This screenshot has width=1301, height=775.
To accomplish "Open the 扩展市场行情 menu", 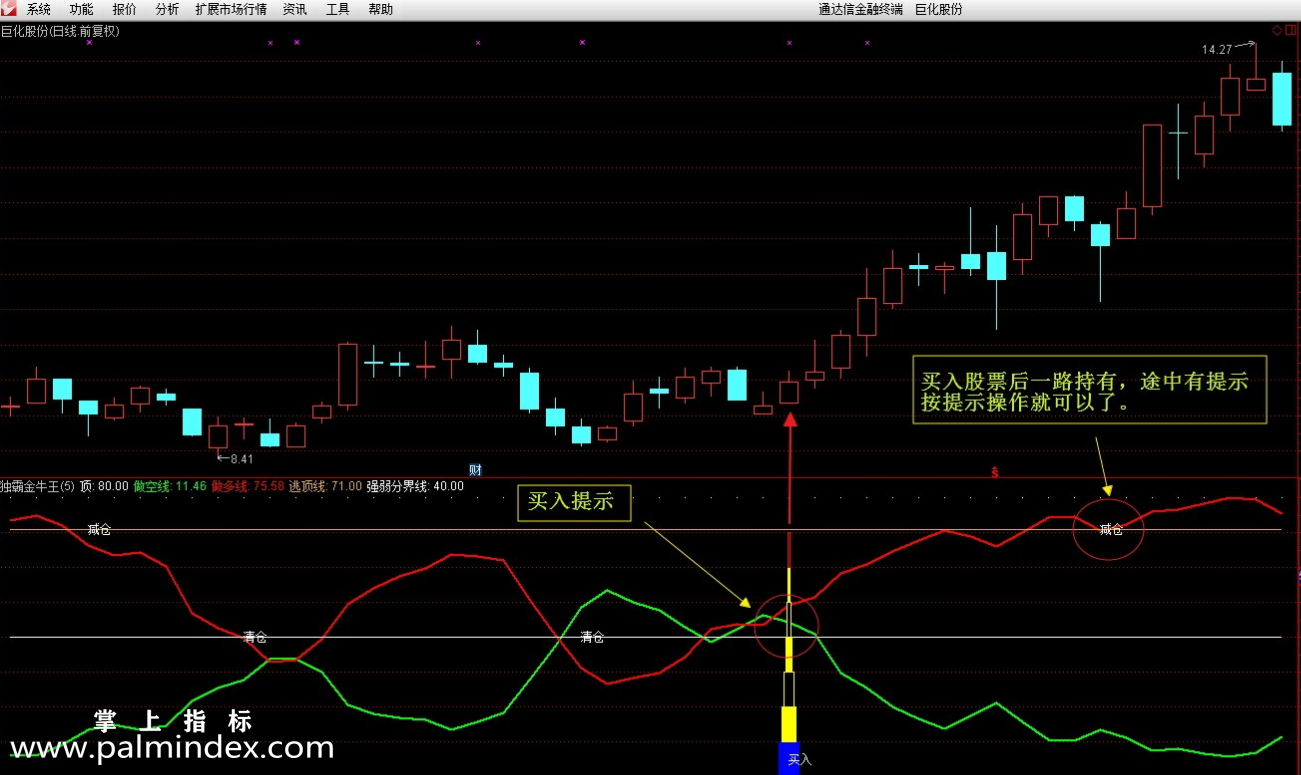I will coord(231,10).
